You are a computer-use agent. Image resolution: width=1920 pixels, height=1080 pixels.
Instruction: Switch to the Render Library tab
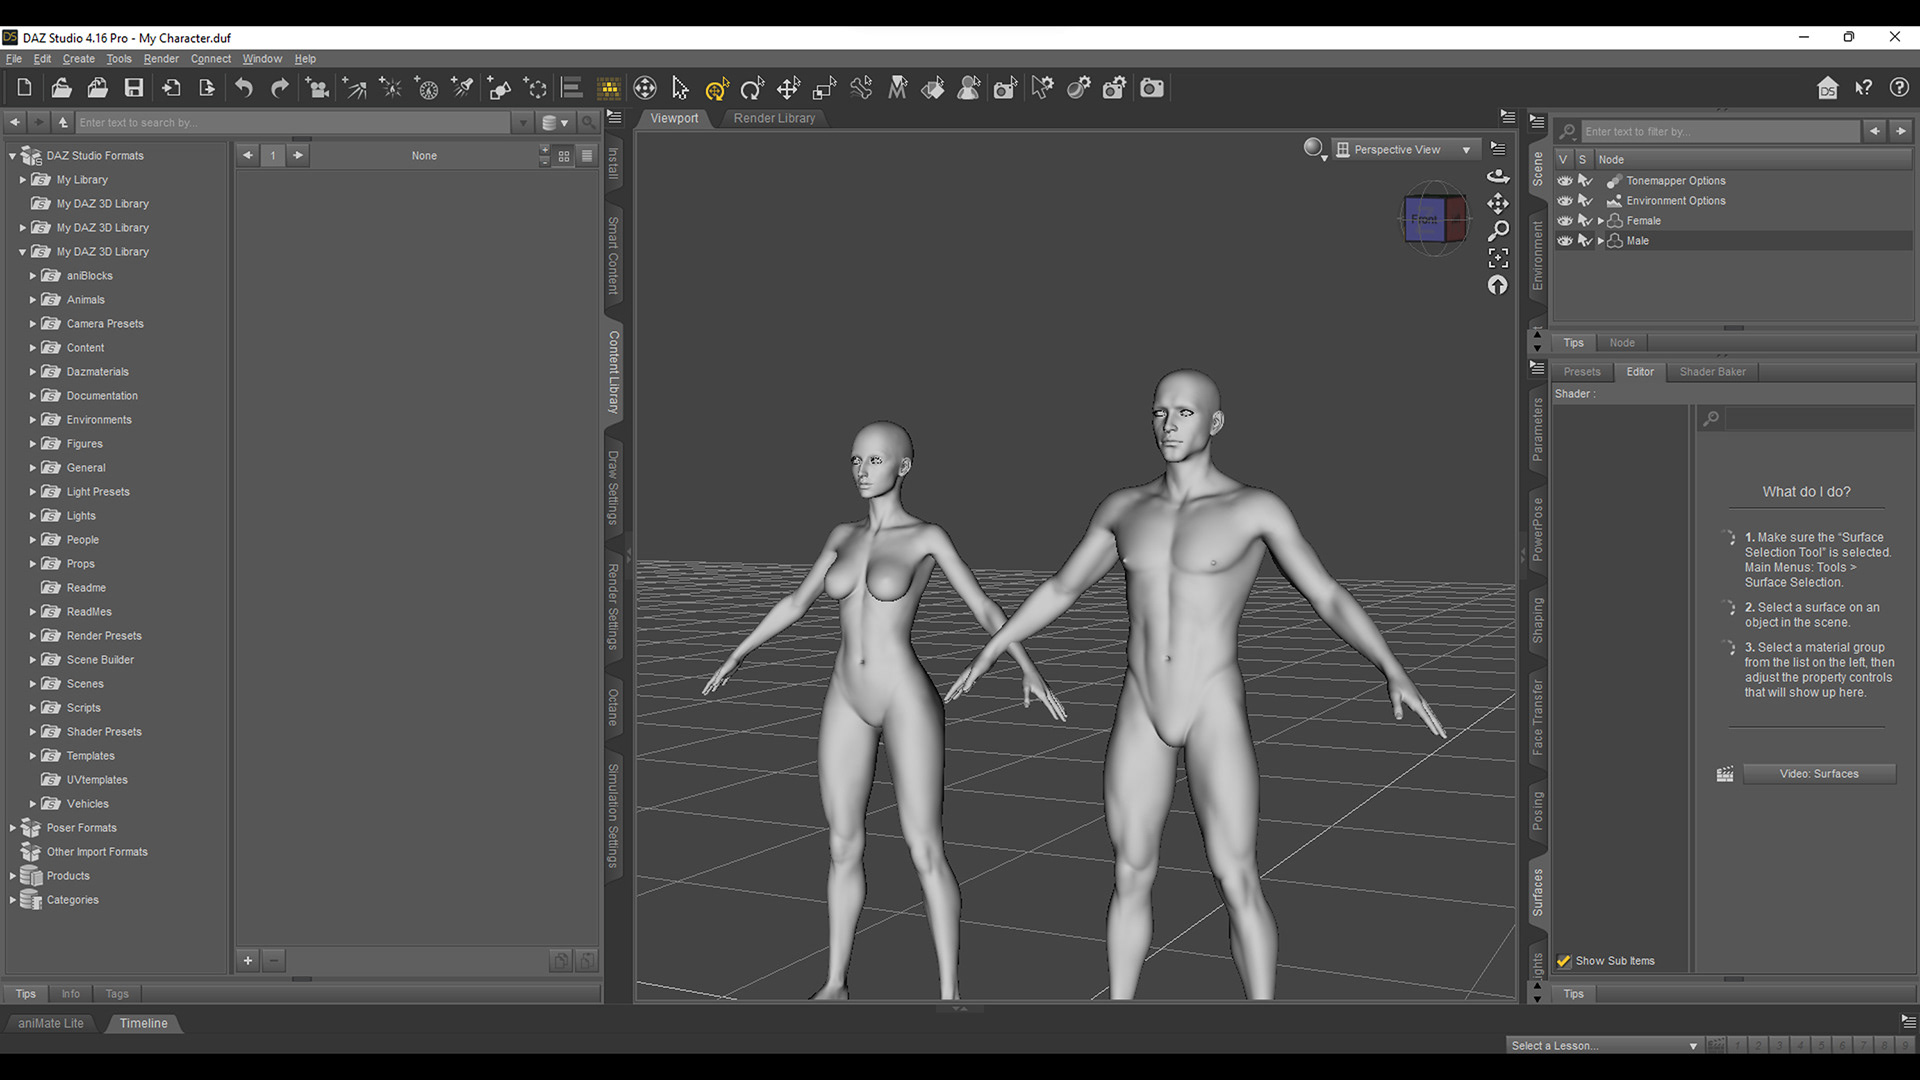click(774, 118)
